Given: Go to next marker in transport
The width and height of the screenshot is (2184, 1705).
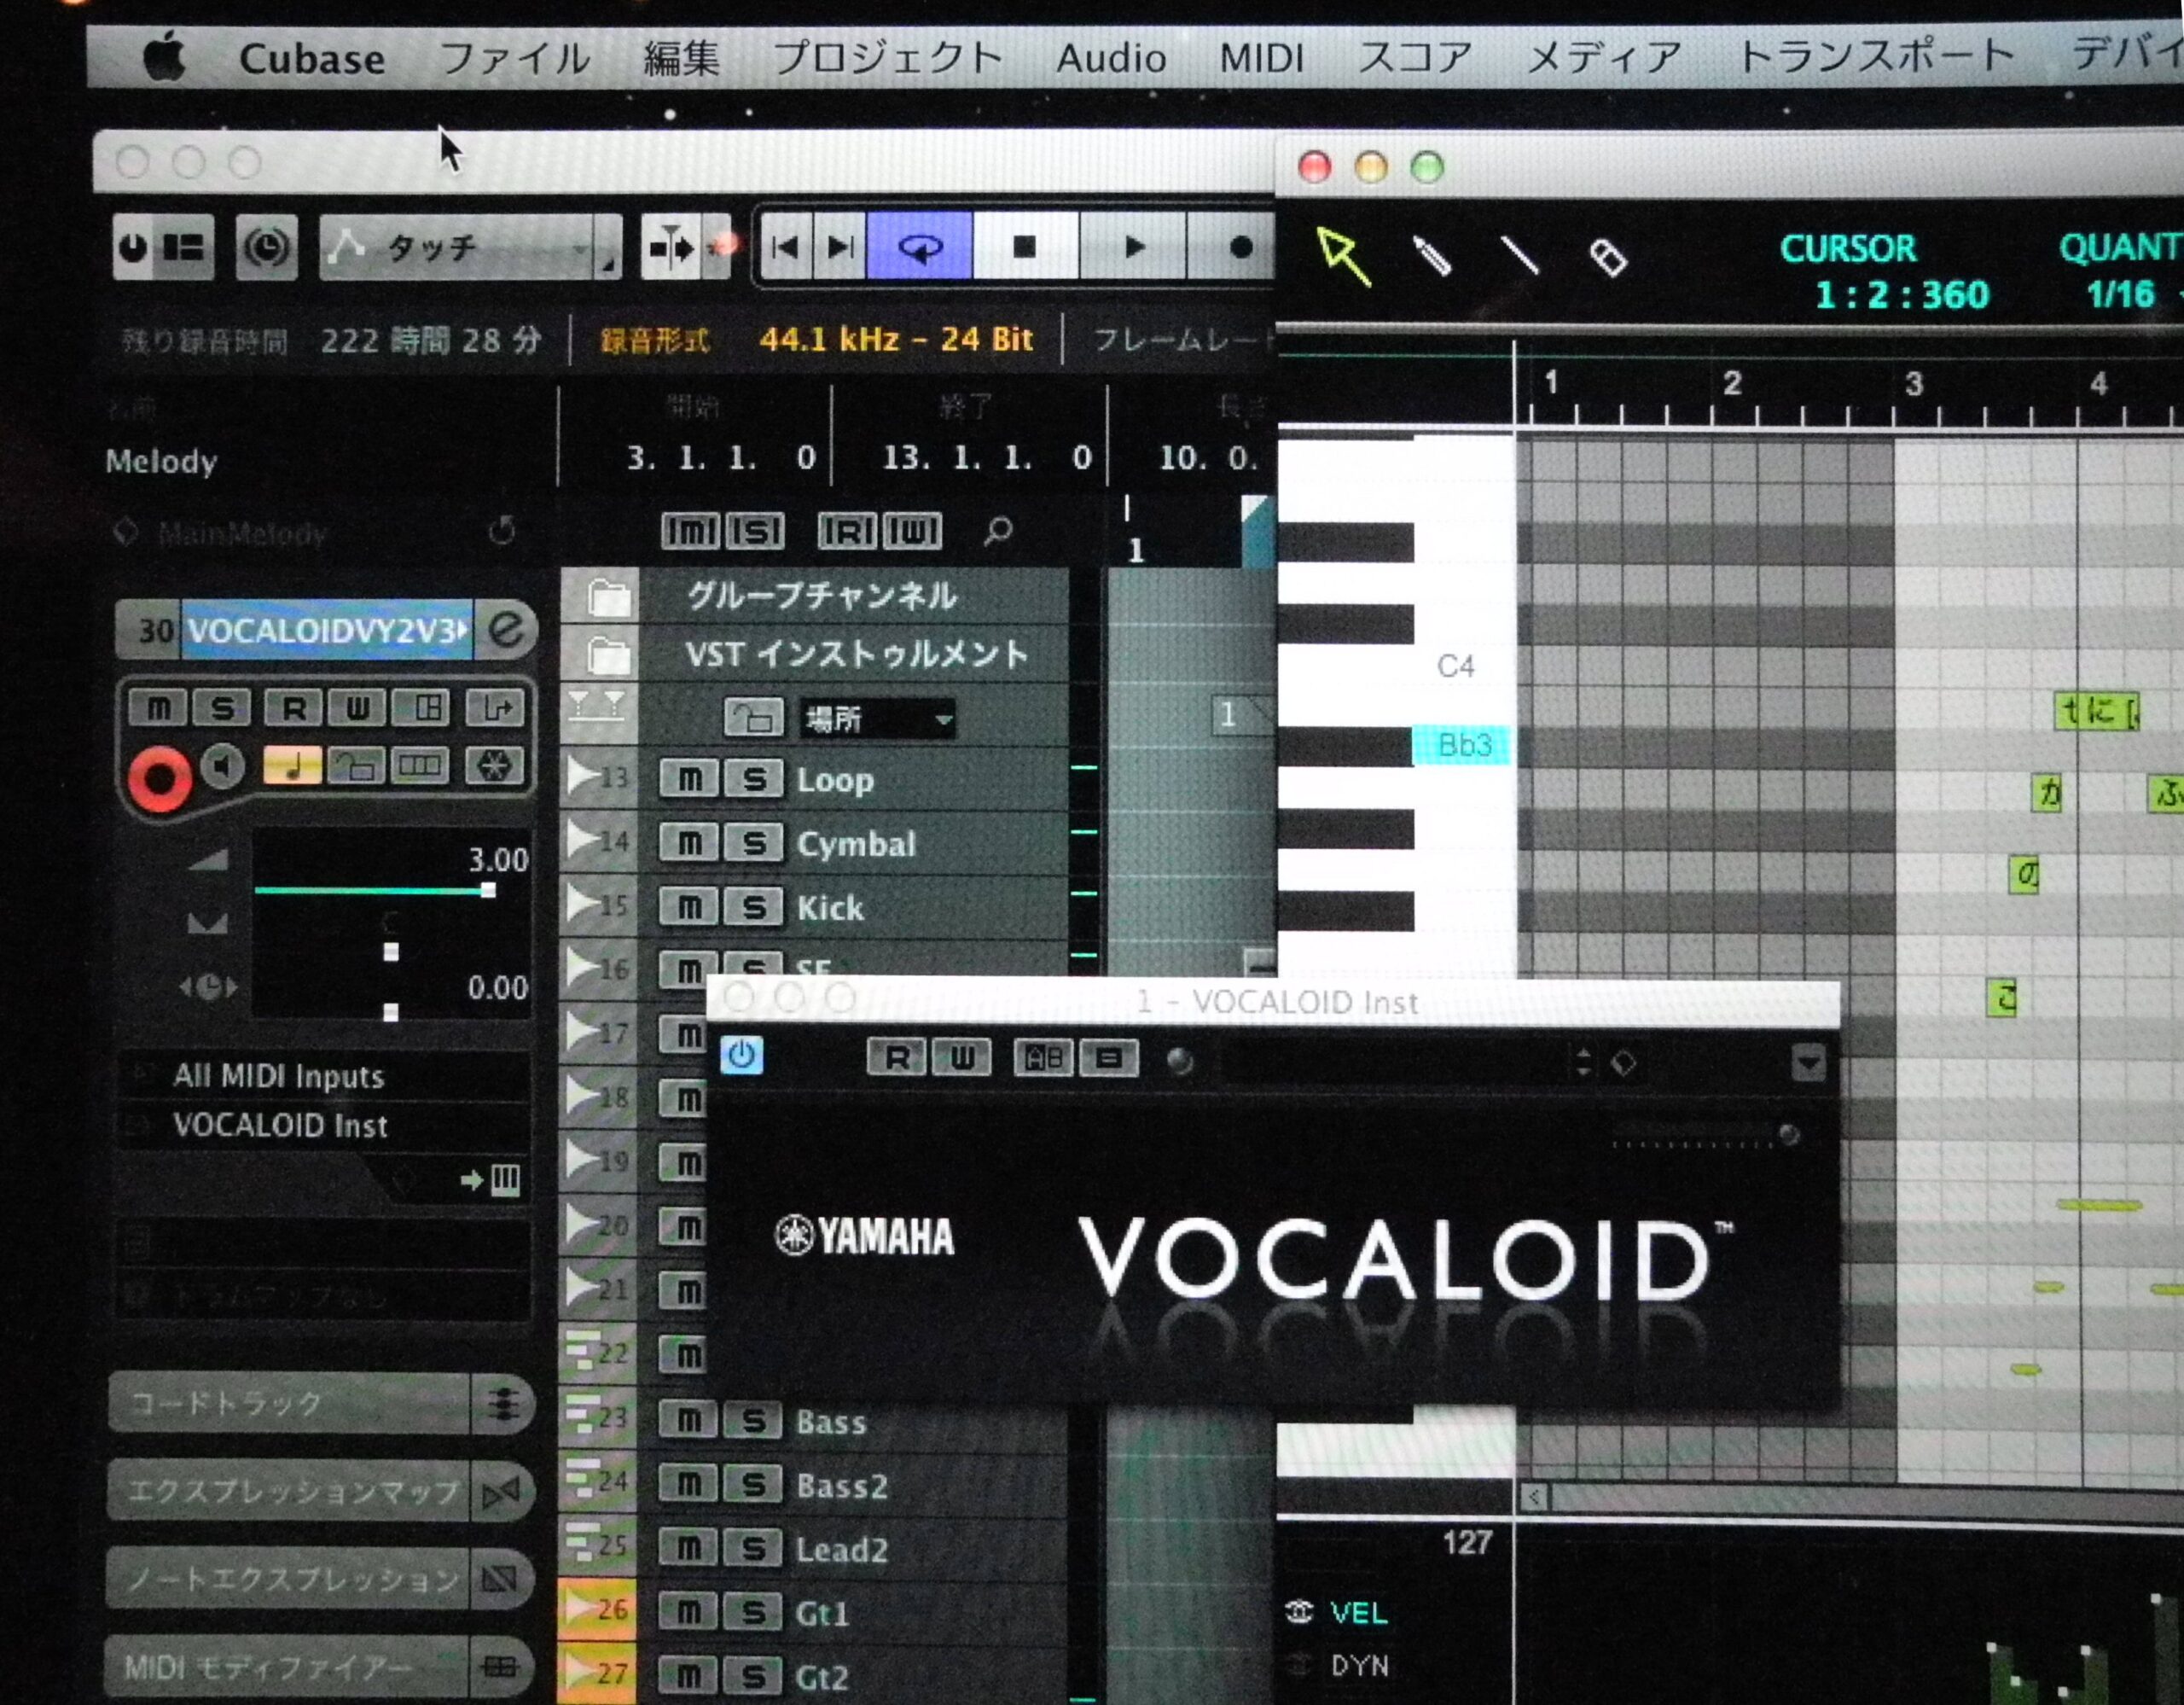Looking at the screenshot, I should [x=840, y=246].
